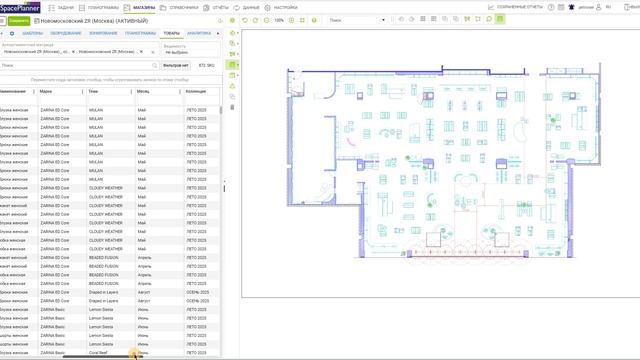Click the horizontal scrollbar under the table
The image size is (640, 360).
(x=102, y=357)
